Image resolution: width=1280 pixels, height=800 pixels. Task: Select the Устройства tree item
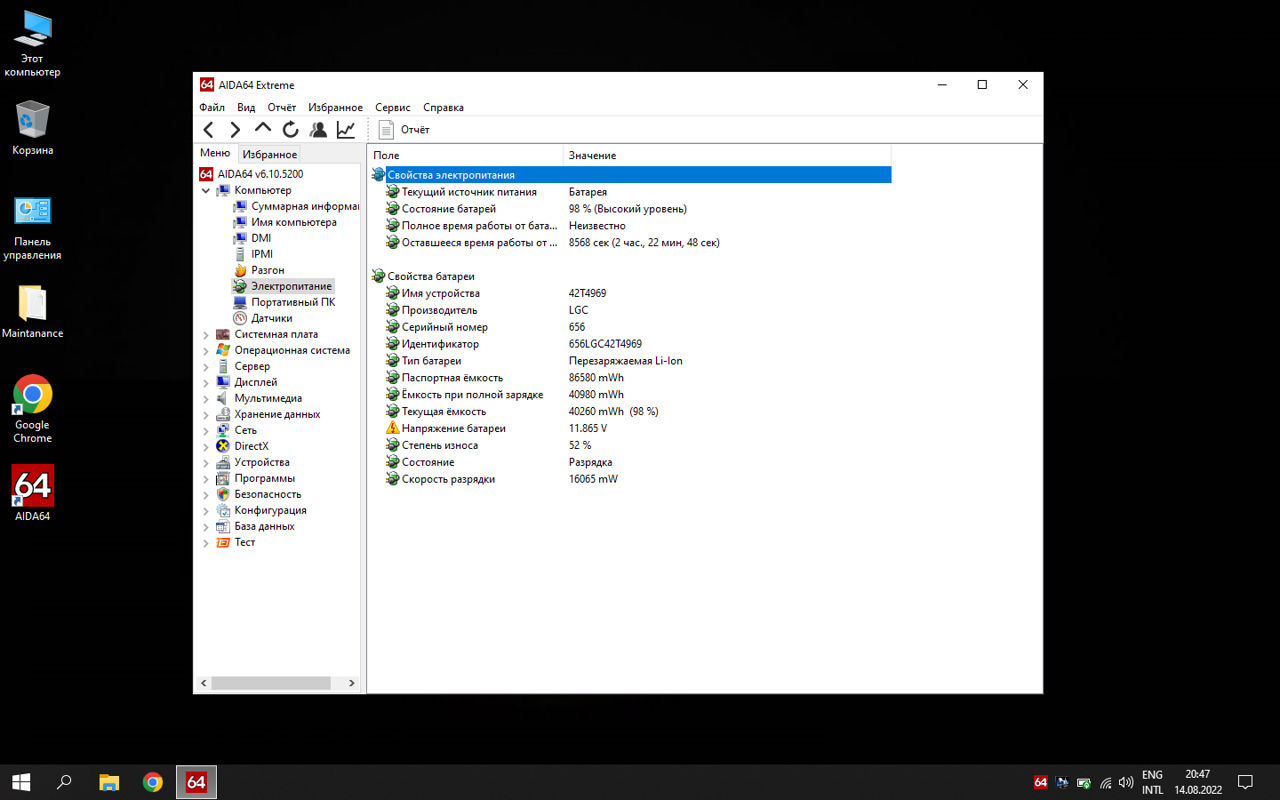[253, 462]
